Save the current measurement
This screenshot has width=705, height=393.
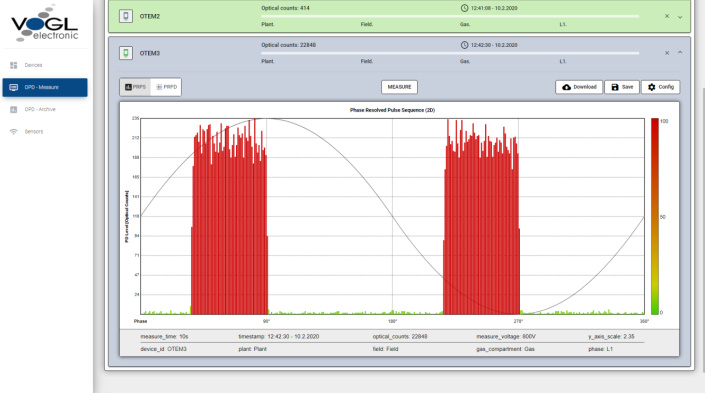pos(622,87)
